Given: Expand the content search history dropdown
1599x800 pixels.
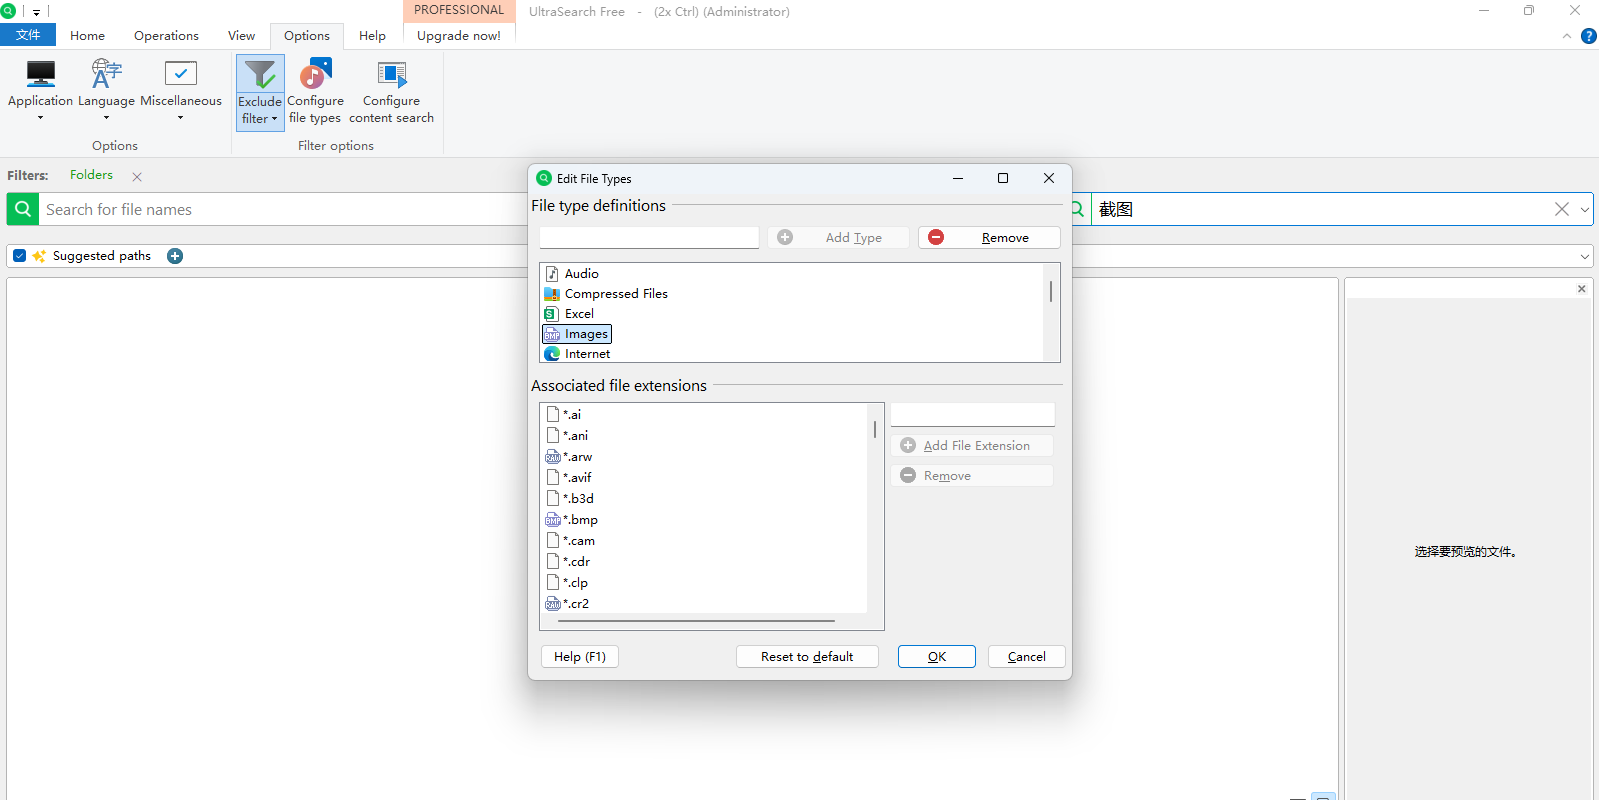Looking at the screenshot, I should [x=1584, y=210].
